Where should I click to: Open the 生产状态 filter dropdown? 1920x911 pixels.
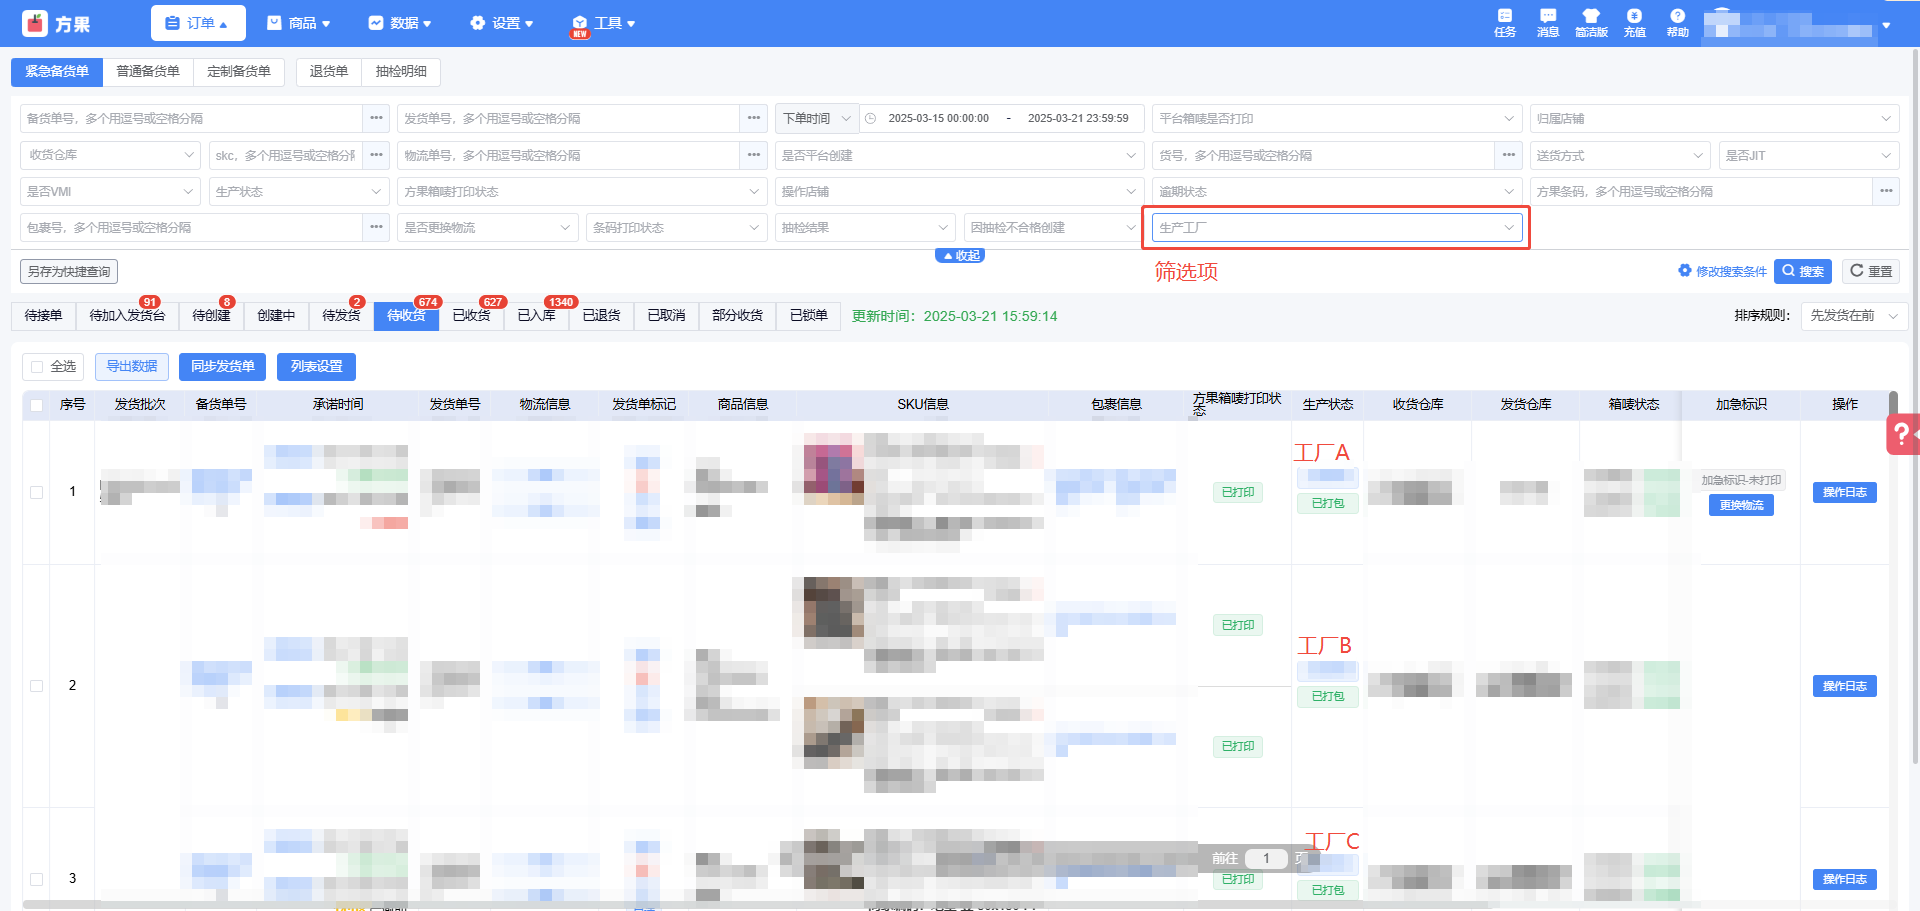(299, 191)
